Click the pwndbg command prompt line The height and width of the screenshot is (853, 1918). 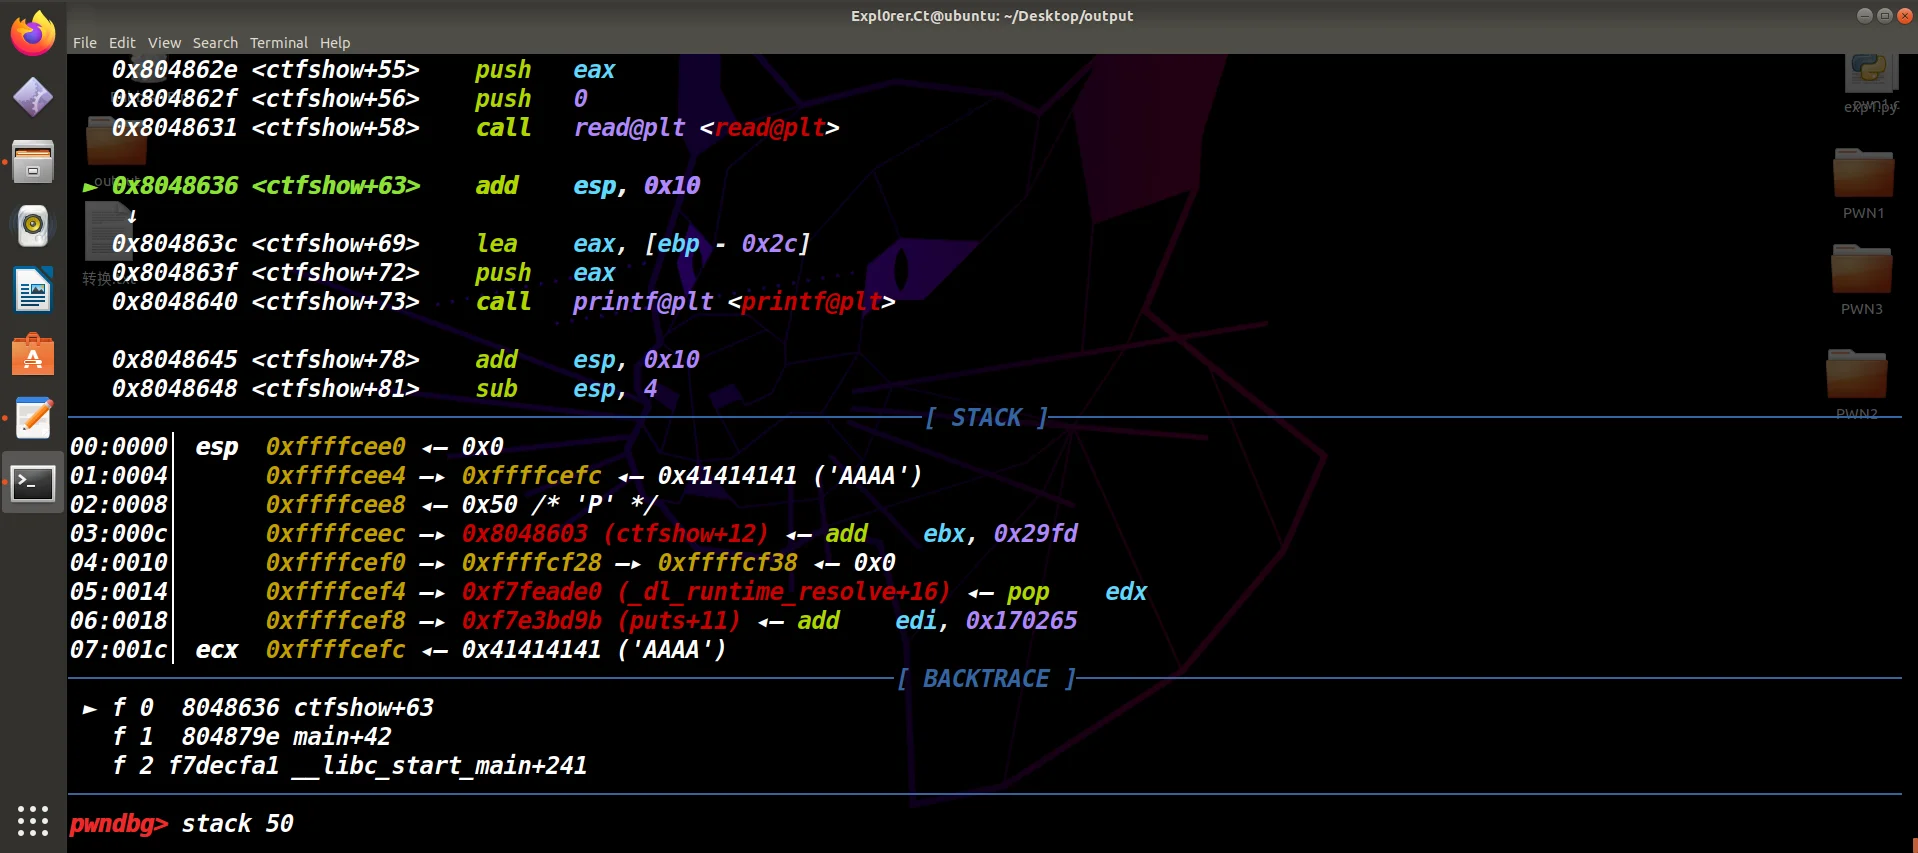point(600,824)
